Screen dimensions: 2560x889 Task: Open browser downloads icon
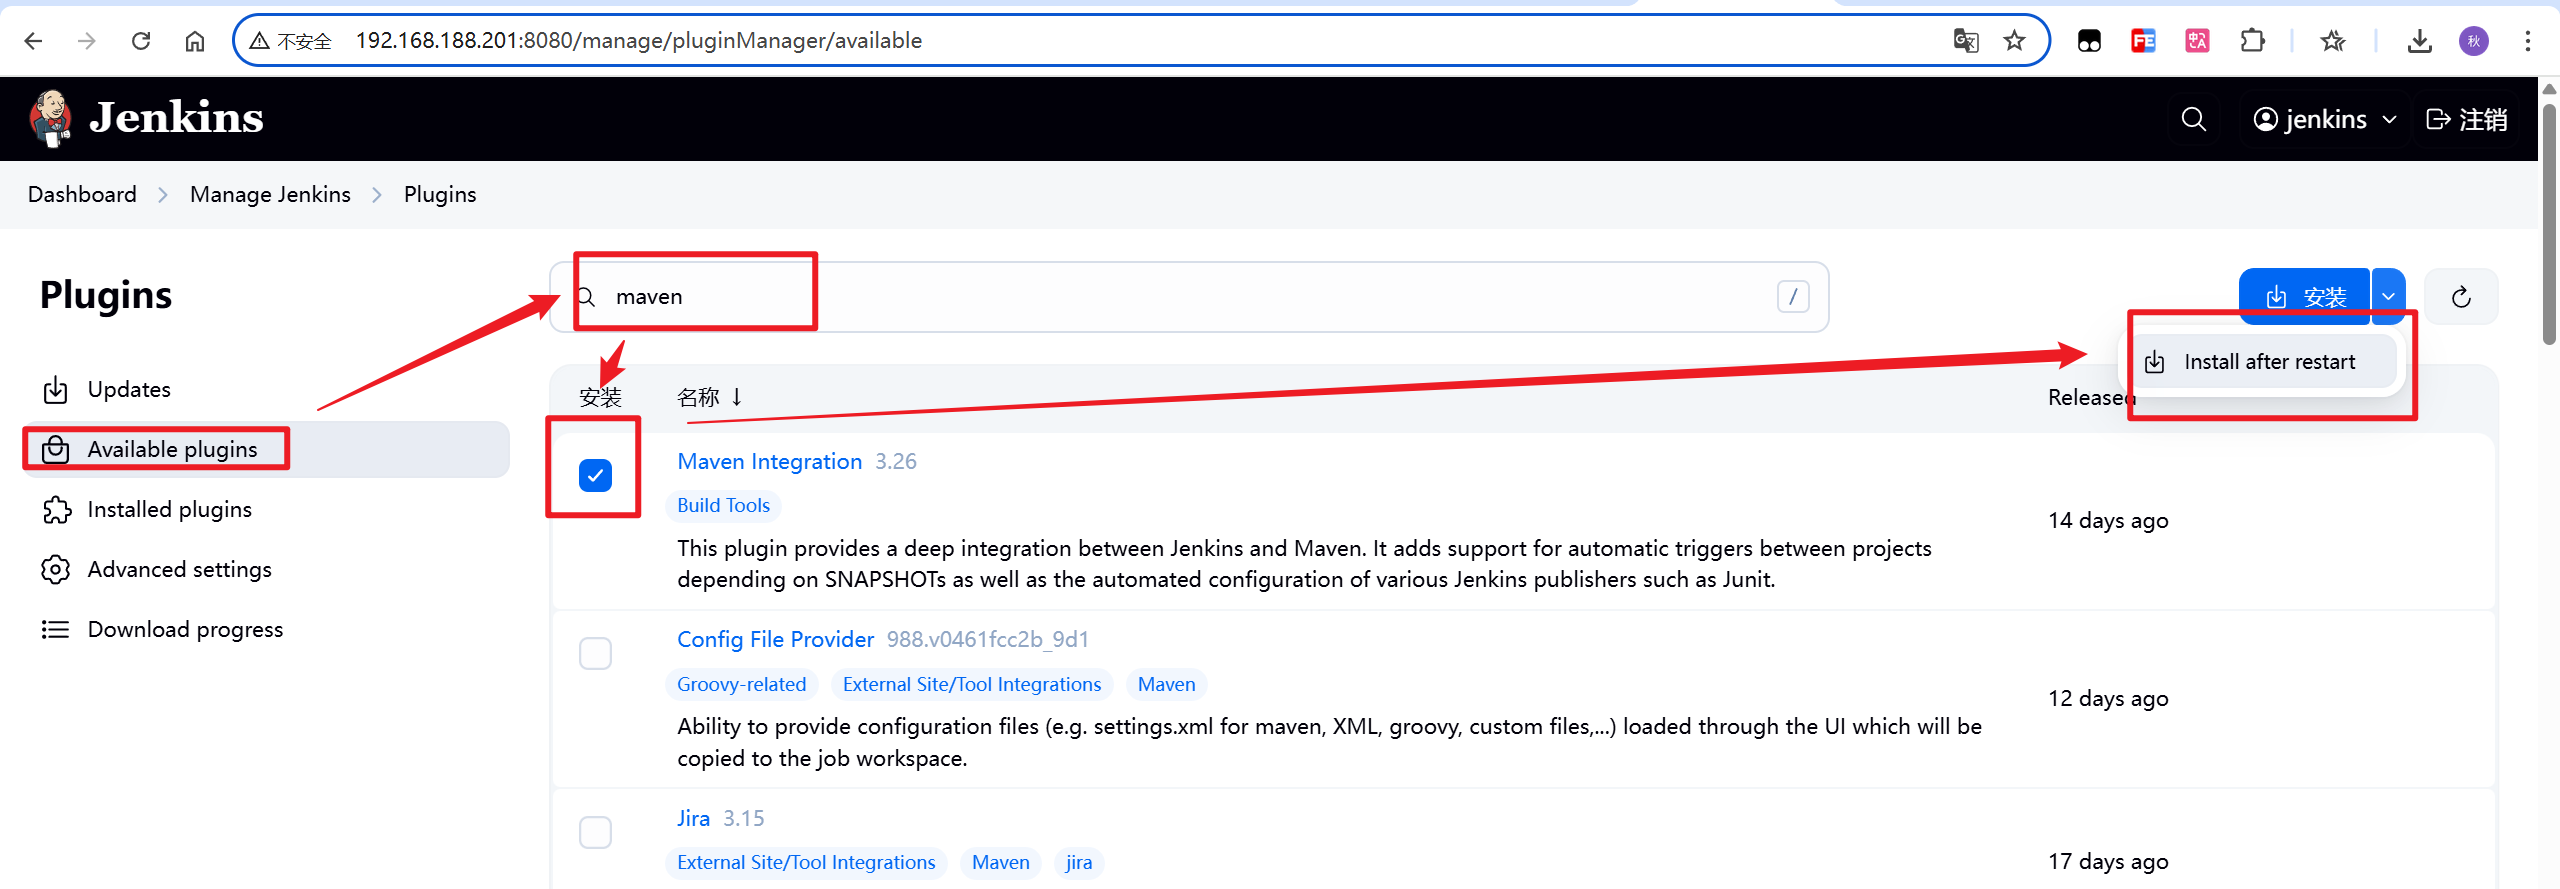tap(2420, 41)
